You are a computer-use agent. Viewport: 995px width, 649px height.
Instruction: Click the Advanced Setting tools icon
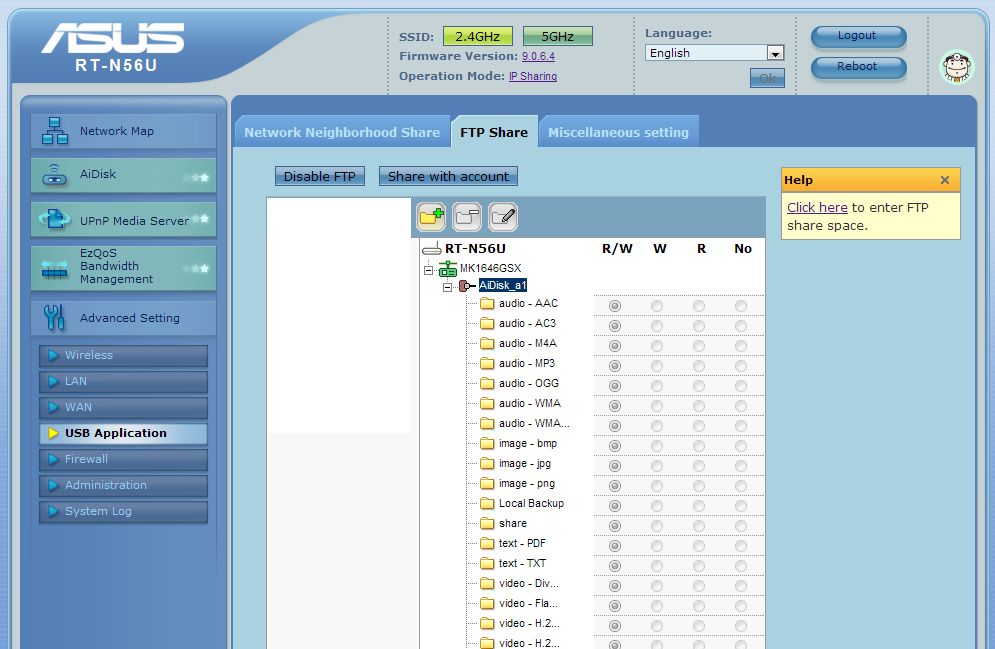tap(54, 318)
